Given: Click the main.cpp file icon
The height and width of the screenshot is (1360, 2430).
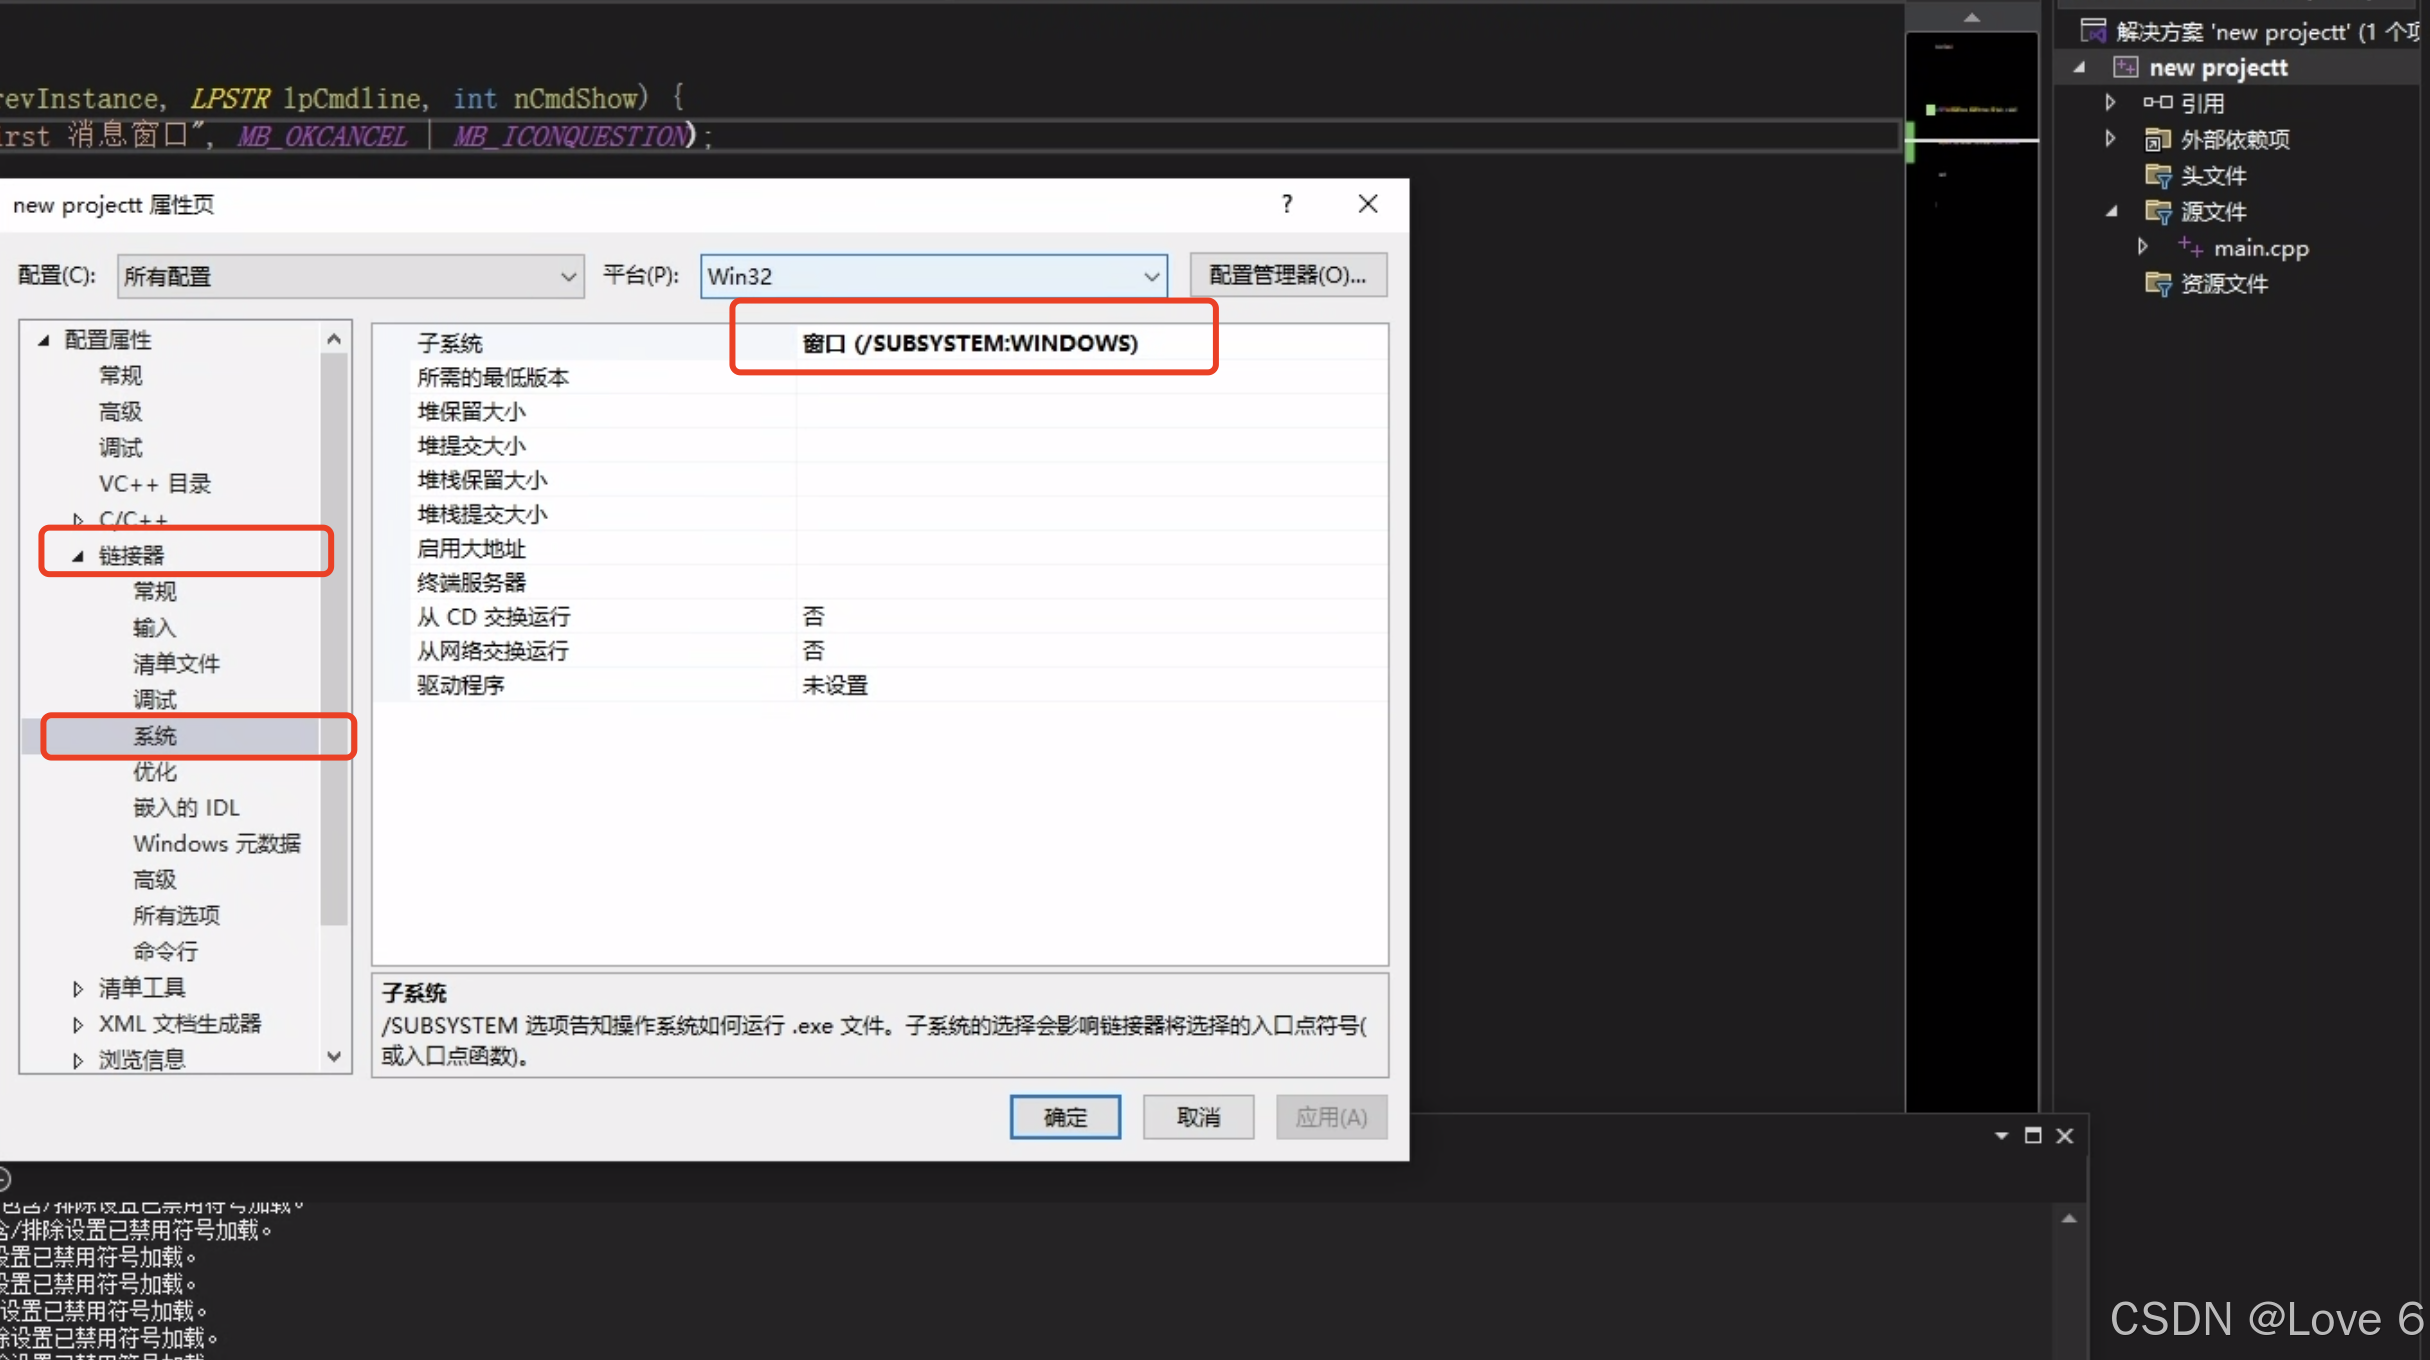Looking at the screenshot, I should point(2190,247).
